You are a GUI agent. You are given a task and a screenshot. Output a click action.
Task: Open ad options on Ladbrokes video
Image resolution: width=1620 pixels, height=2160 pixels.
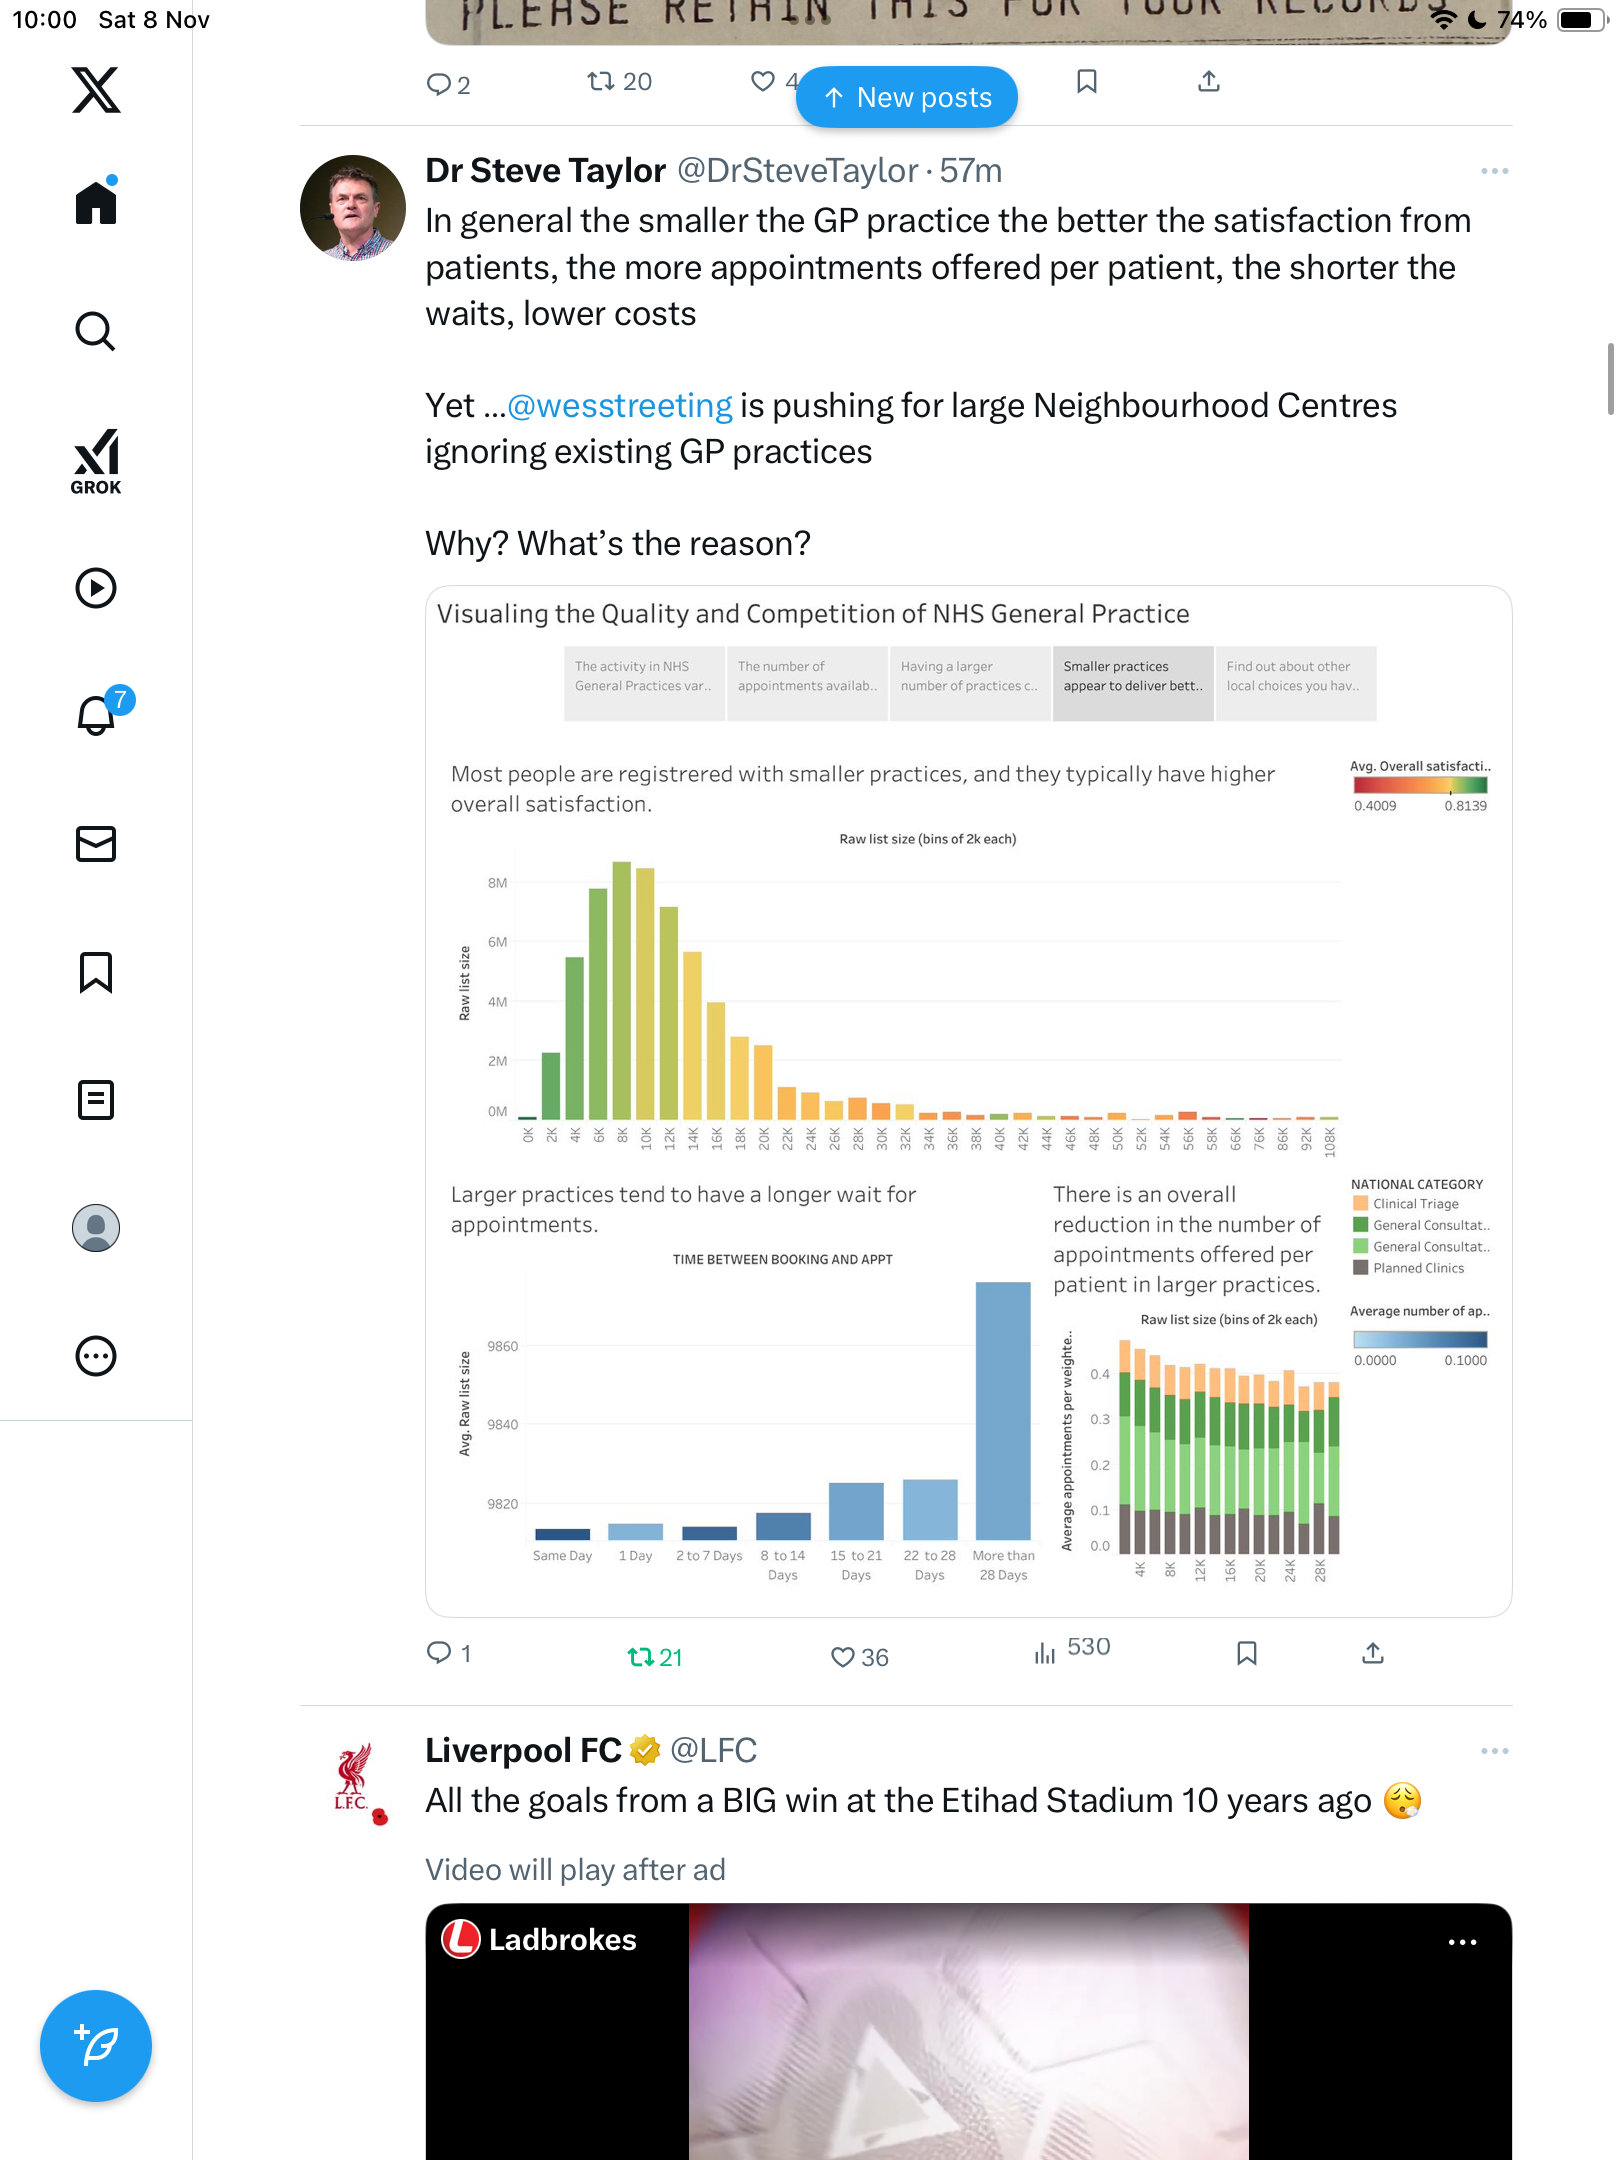(x=1462, y=1942)
